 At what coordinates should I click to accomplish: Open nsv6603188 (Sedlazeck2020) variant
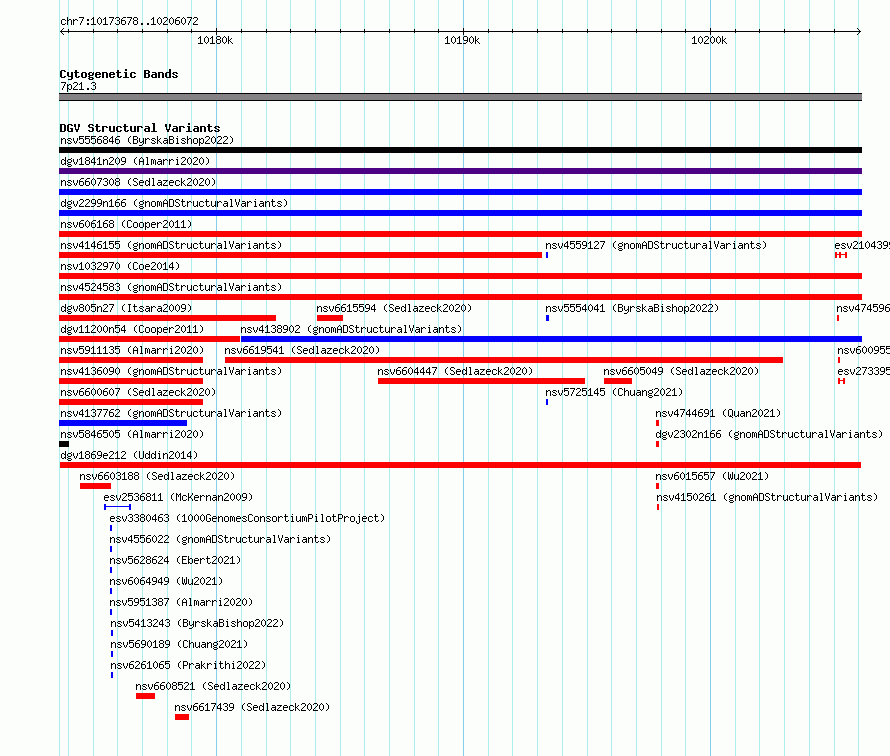(157, 476)
